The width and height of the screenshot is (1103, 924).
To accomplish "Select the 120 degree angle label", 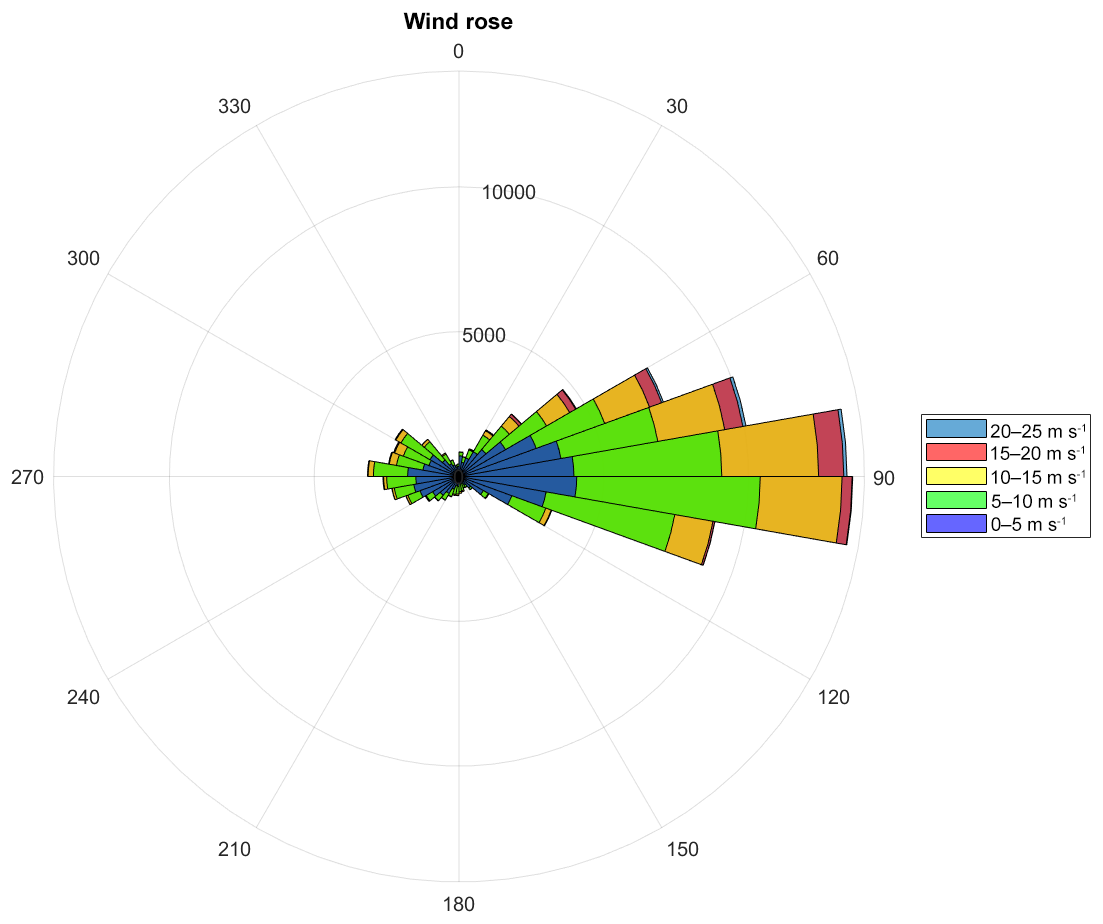I will pyautogui.click(x=834, y=698).
